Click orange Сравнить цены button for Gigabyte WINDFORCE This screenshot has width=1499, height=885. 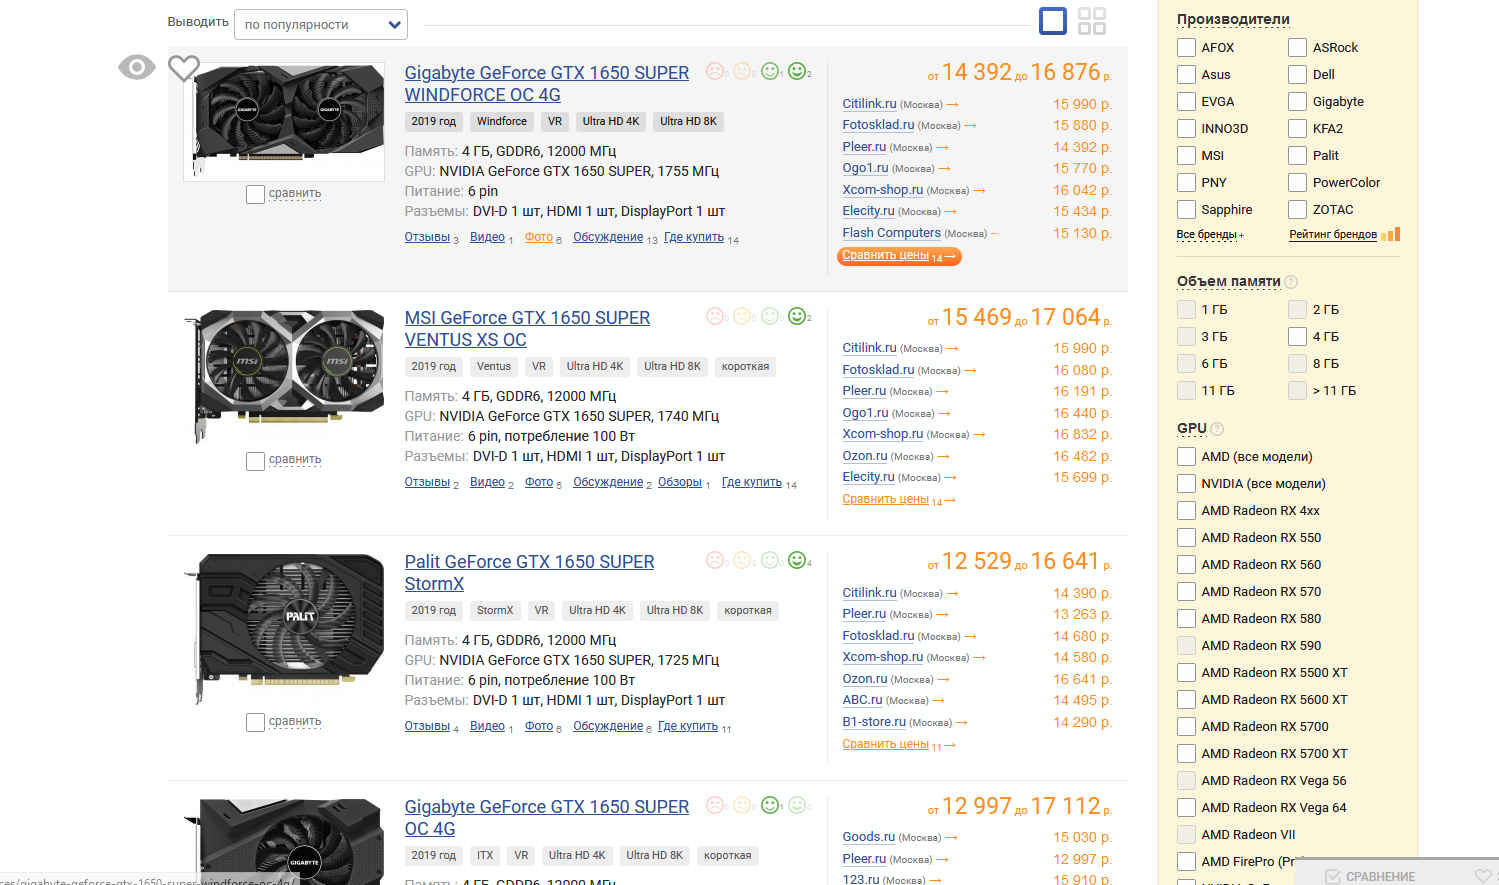[x=900, y=257]
